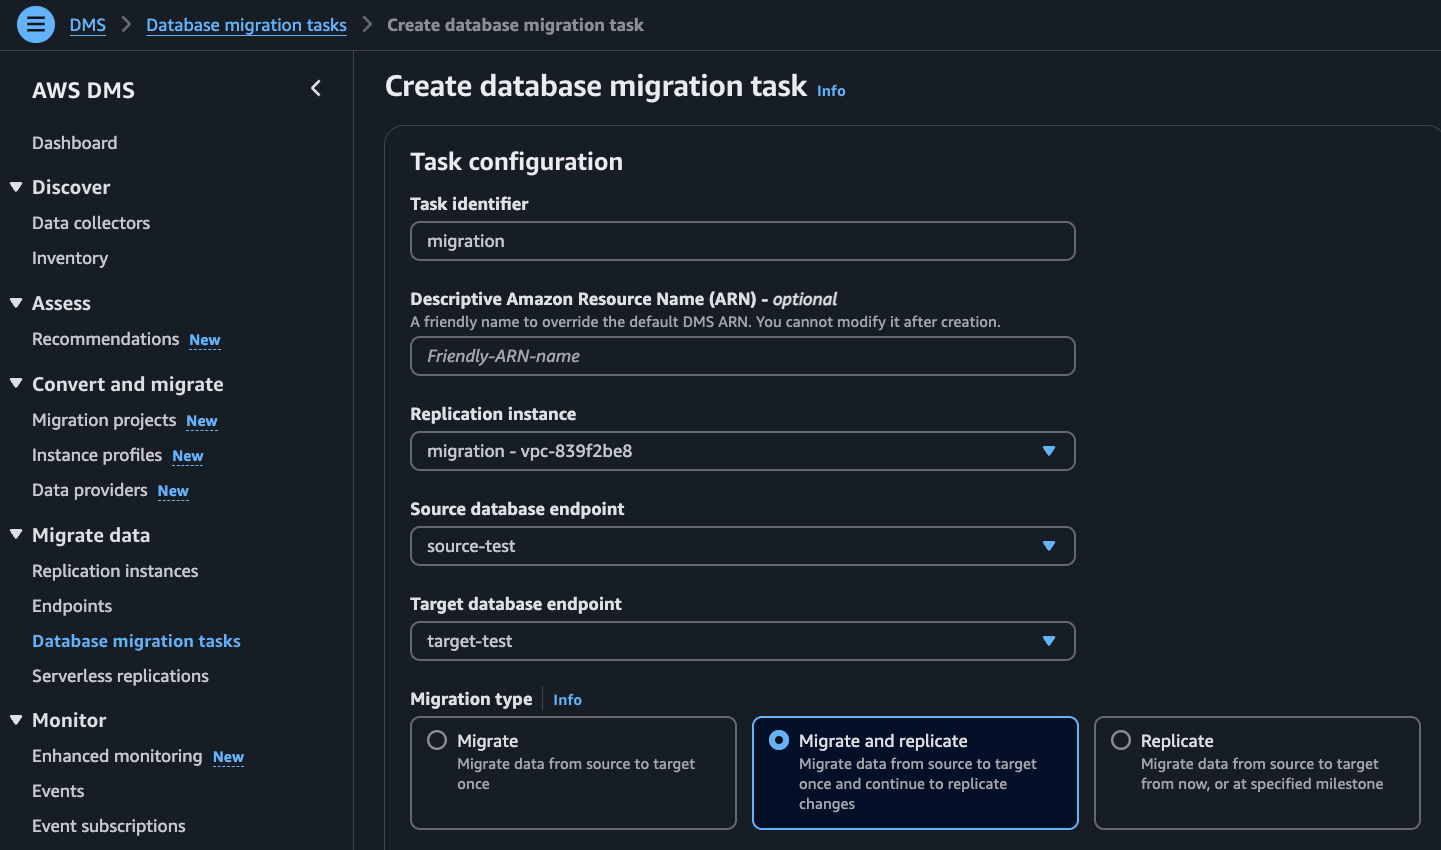Collapse the Assess section triangle

point(16,303)
